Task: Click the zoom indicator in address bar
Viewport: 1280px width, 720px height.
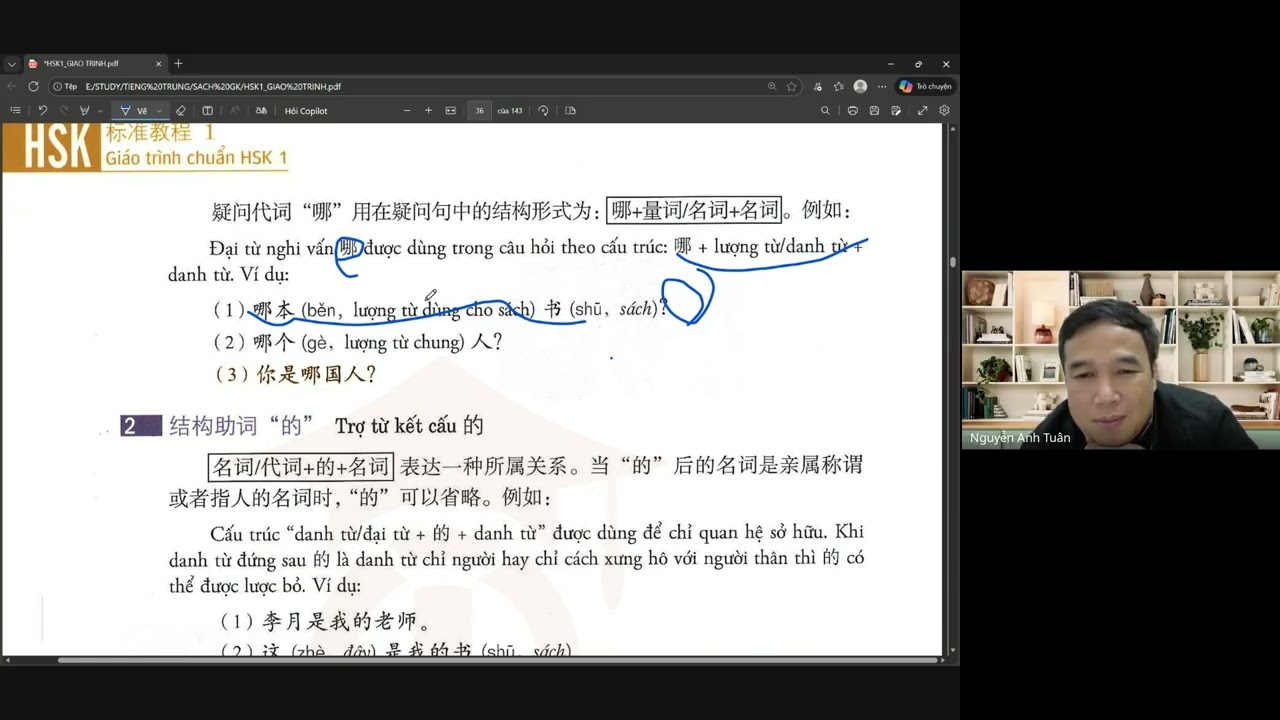Action: coord(772,86)
